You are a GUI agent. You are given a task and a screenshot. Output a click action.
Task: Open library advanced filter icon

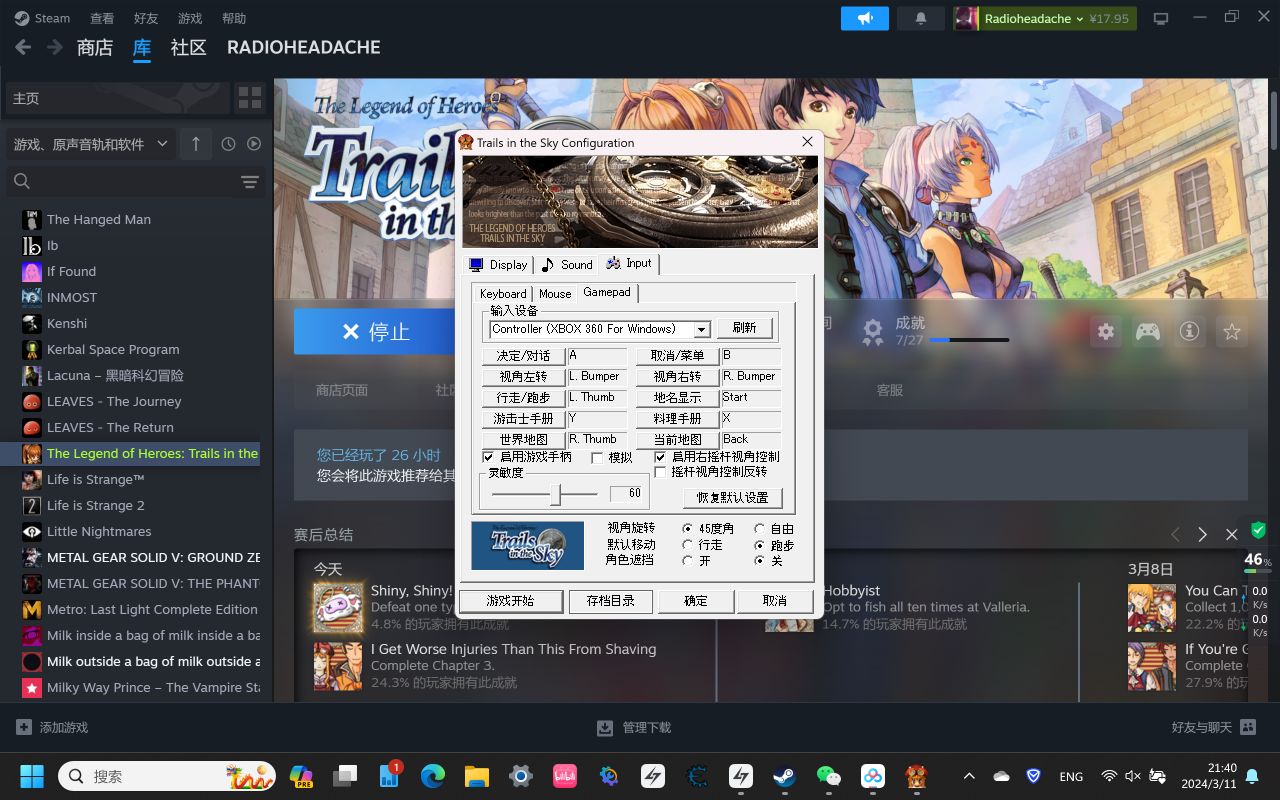(x=250, y=181)
